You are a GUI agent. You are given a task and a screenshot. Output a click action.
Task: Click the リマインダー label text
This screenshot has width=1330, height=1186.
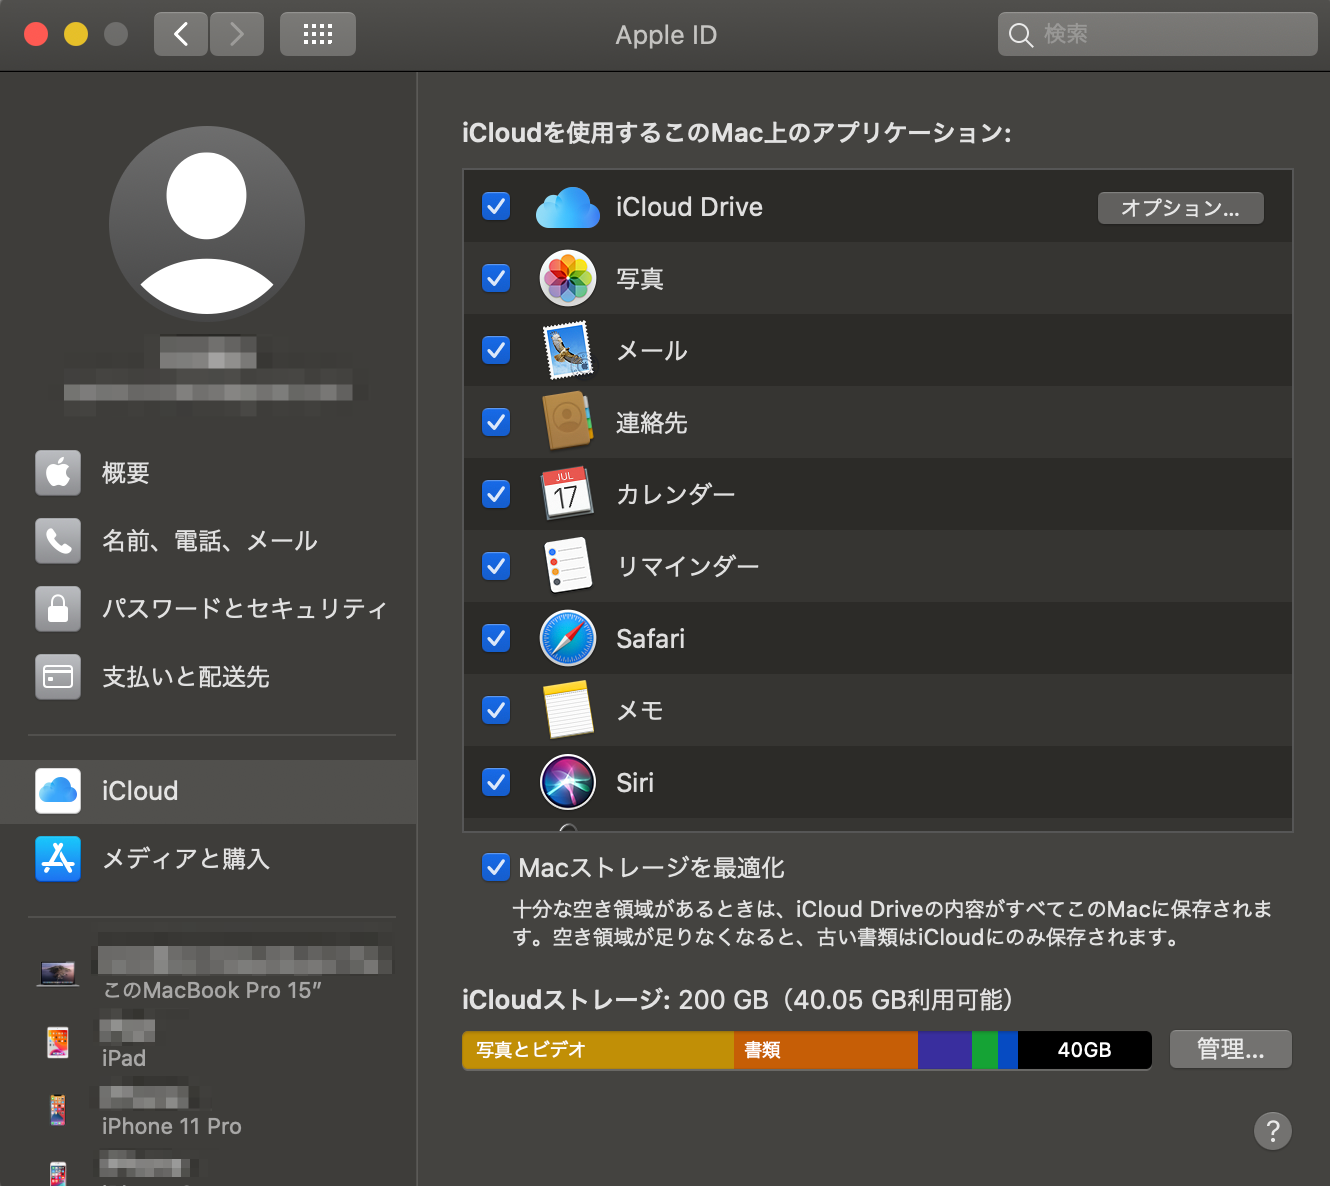coord(687,567)
